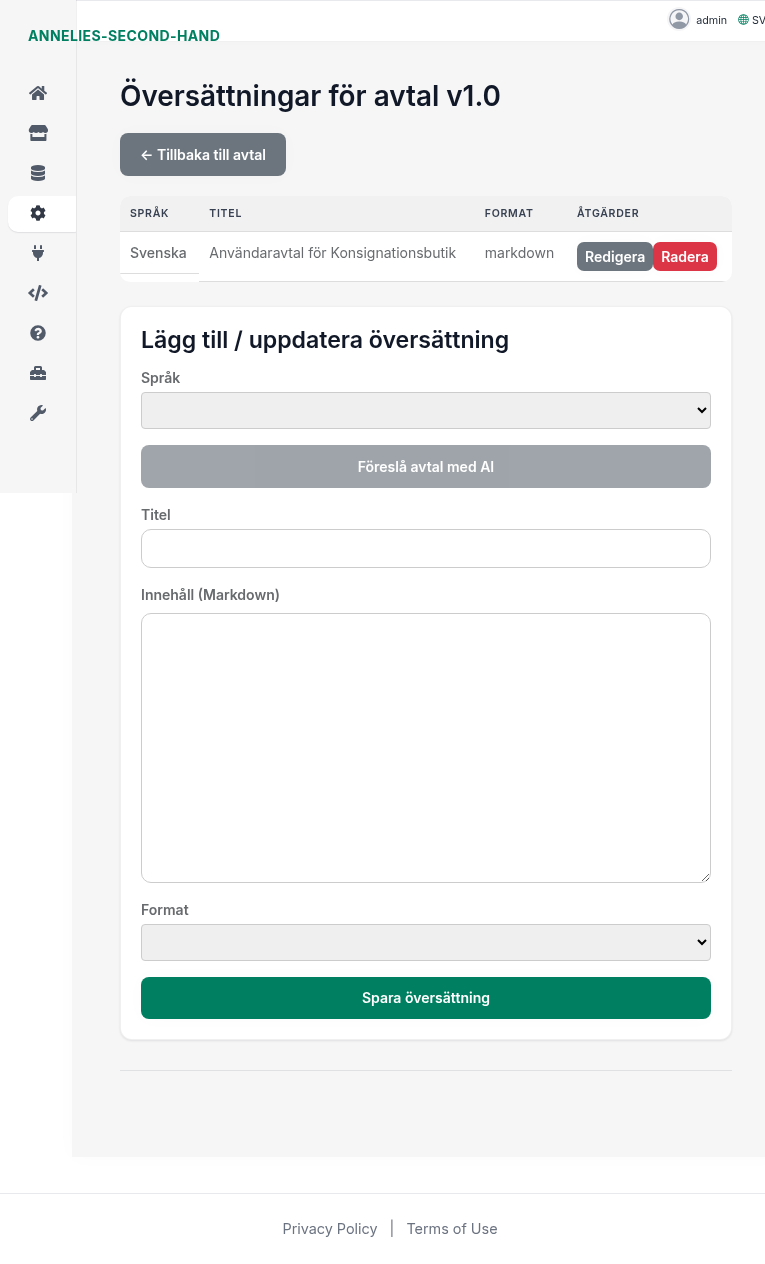This screenshot has height=1264, width=765.
Task: Select the storefront icon in the sidebar
Action: click(37, 132)
